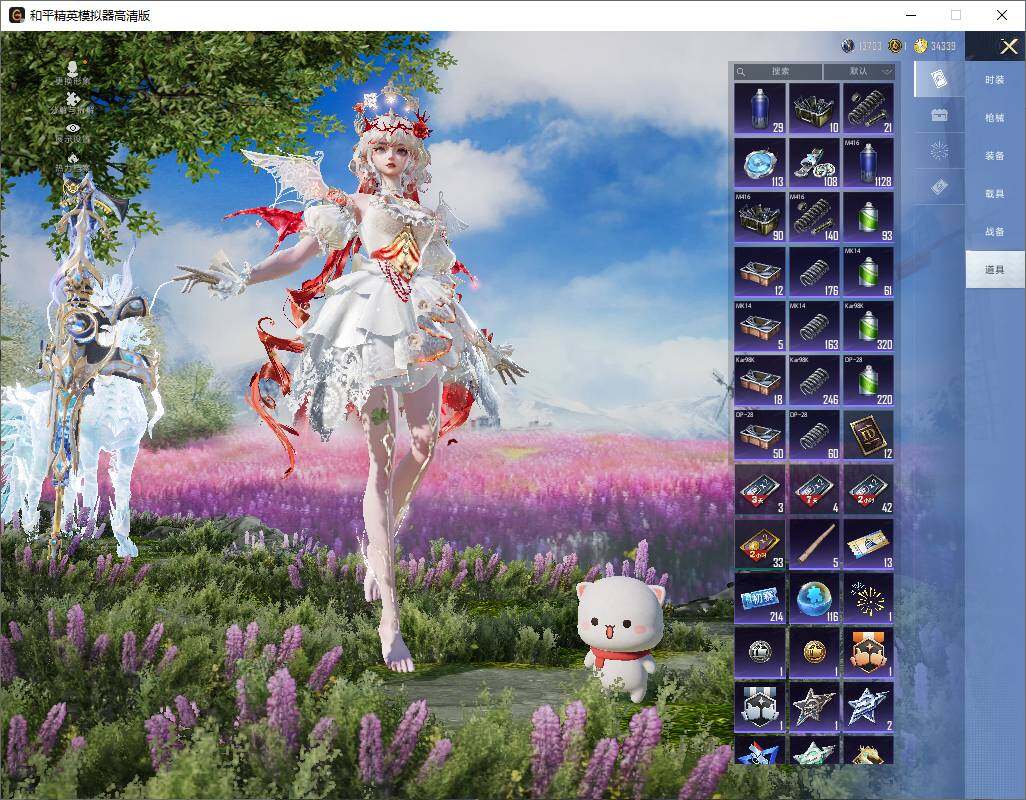Select the golden firework item
The width and height of the screenshot is (1026, 800).
(x=868, y=599)
